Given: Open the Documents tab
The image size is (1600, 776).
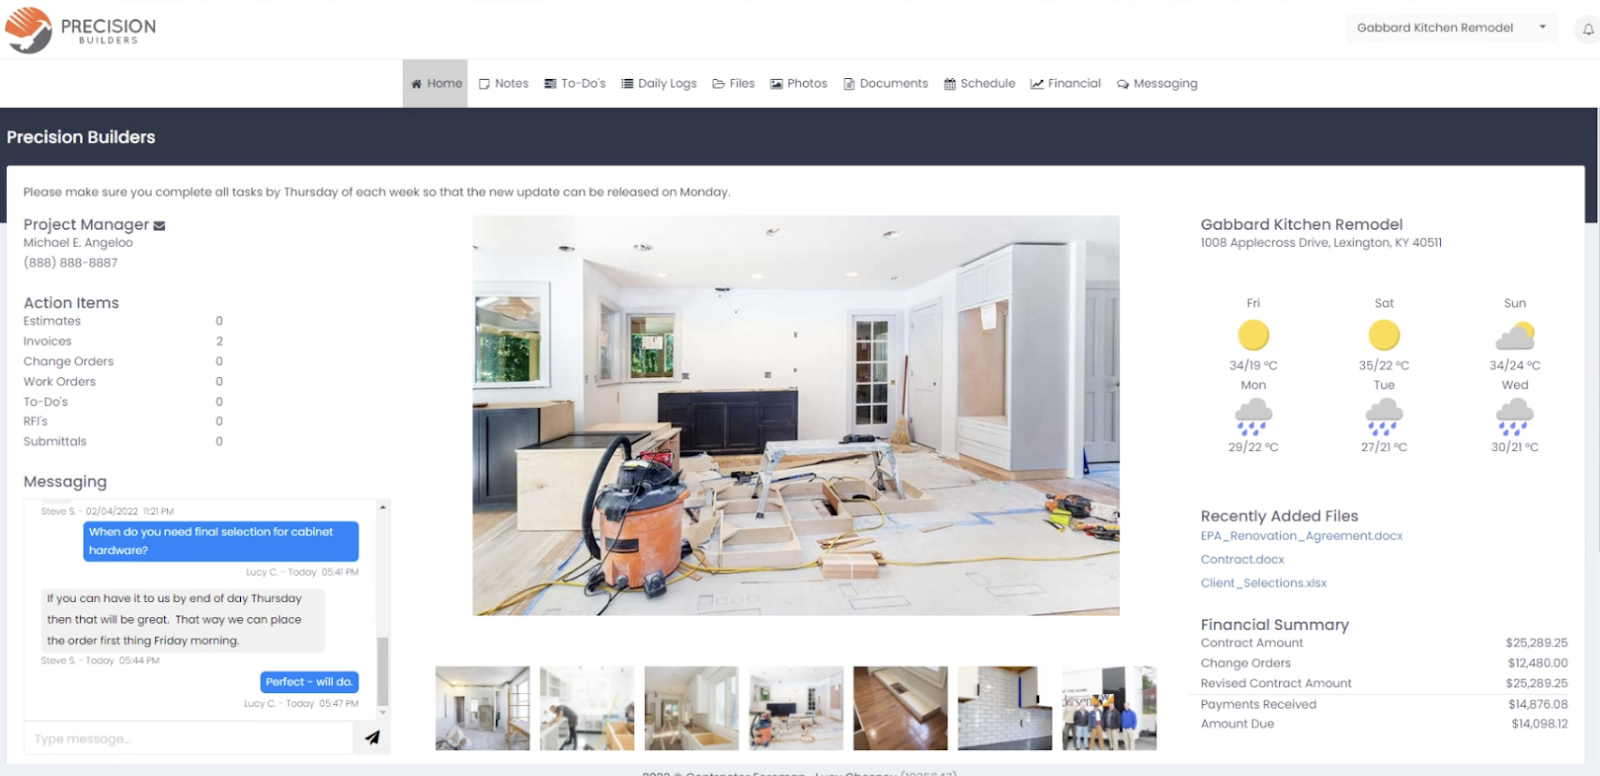Looking at the screenshot, I should pos(886,83).
